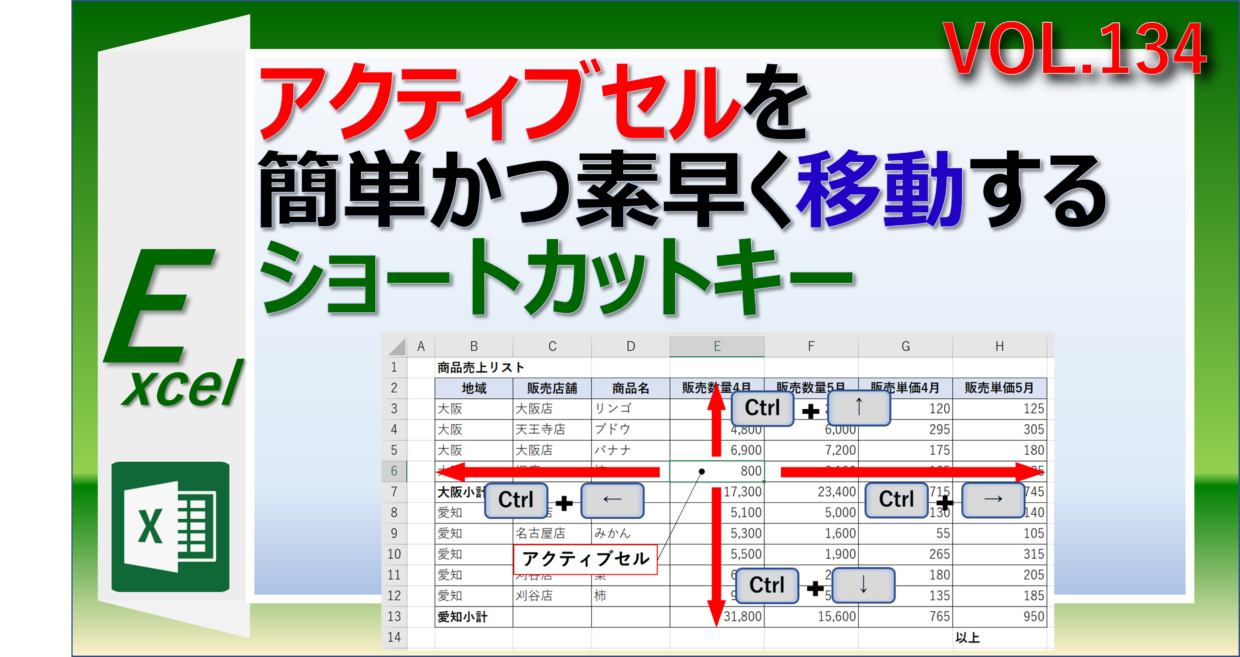
Task: Click the 6,900 cell
Action: 717,450
